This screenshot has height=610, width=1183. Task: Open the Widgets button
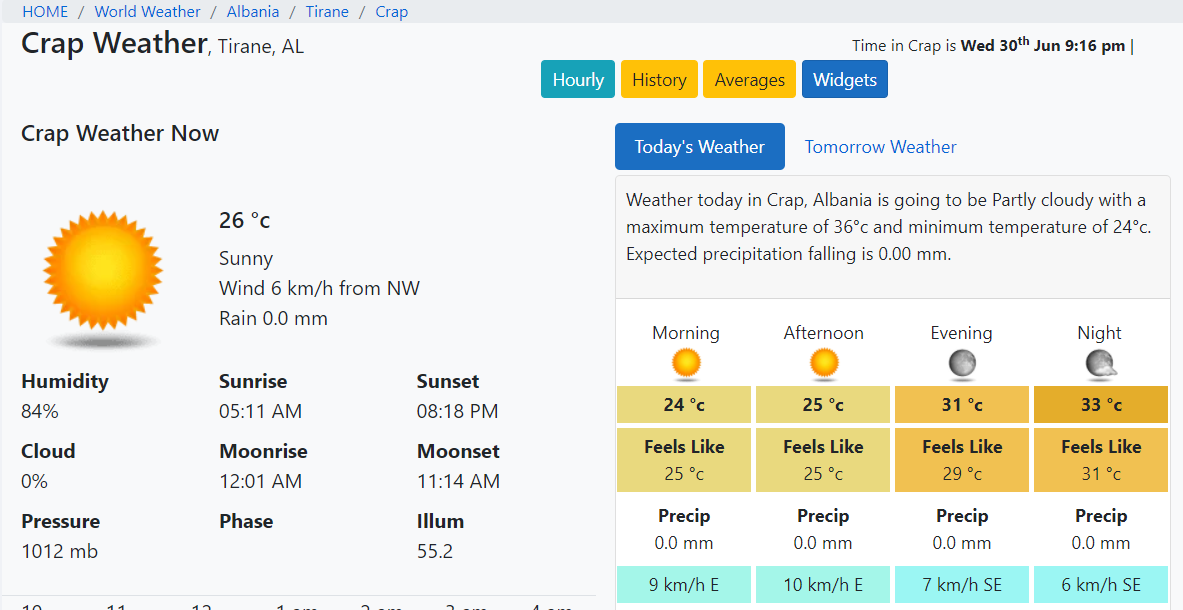[845, 80]
